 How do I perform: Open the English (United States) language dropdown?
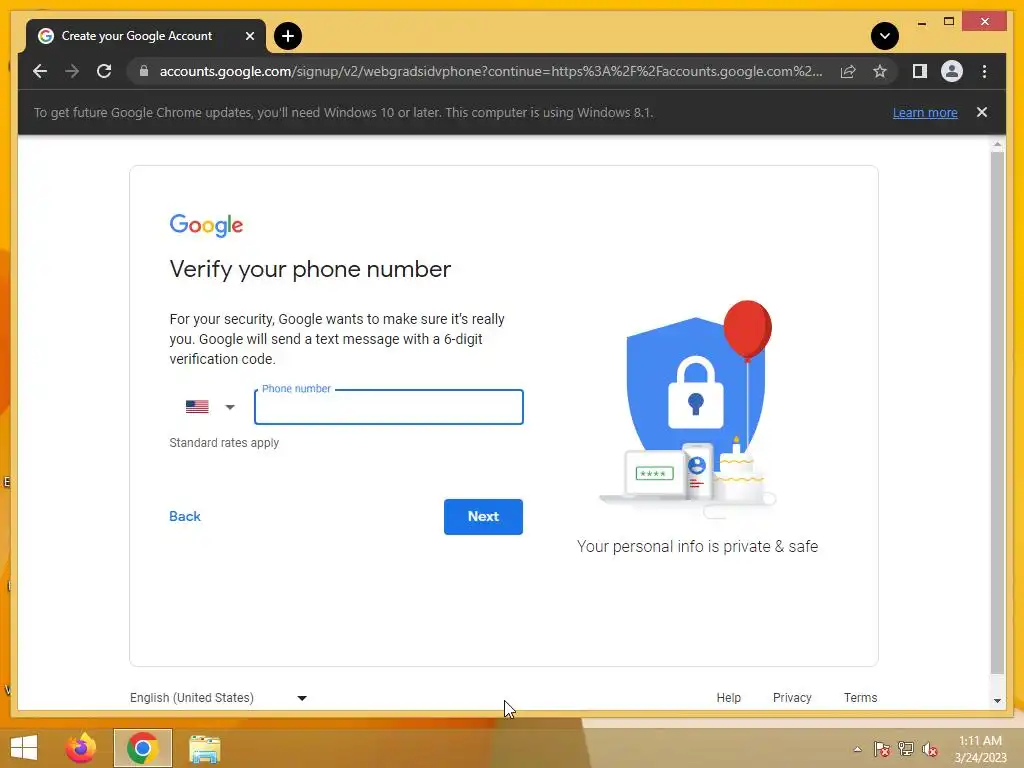pyautogui.click(x=218, y=697)
